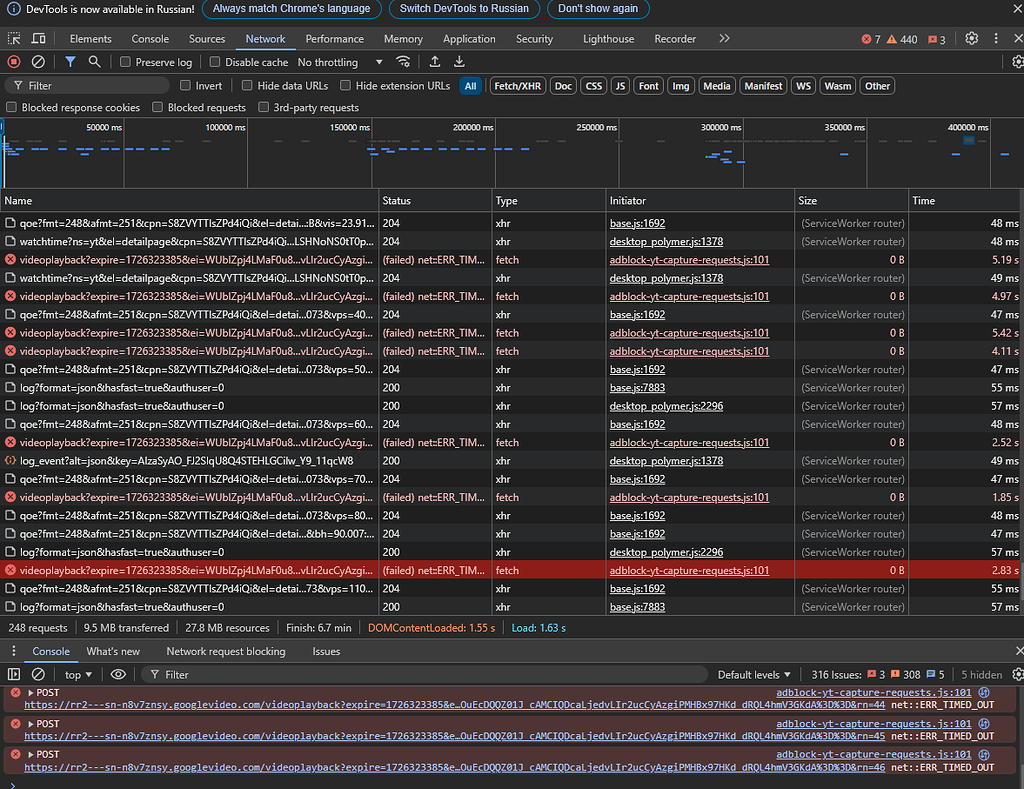The width and height of the screenshot is (1024, 789).
Task: Click Switch DevTools to Russian button
Action: [x=464, y=8]
